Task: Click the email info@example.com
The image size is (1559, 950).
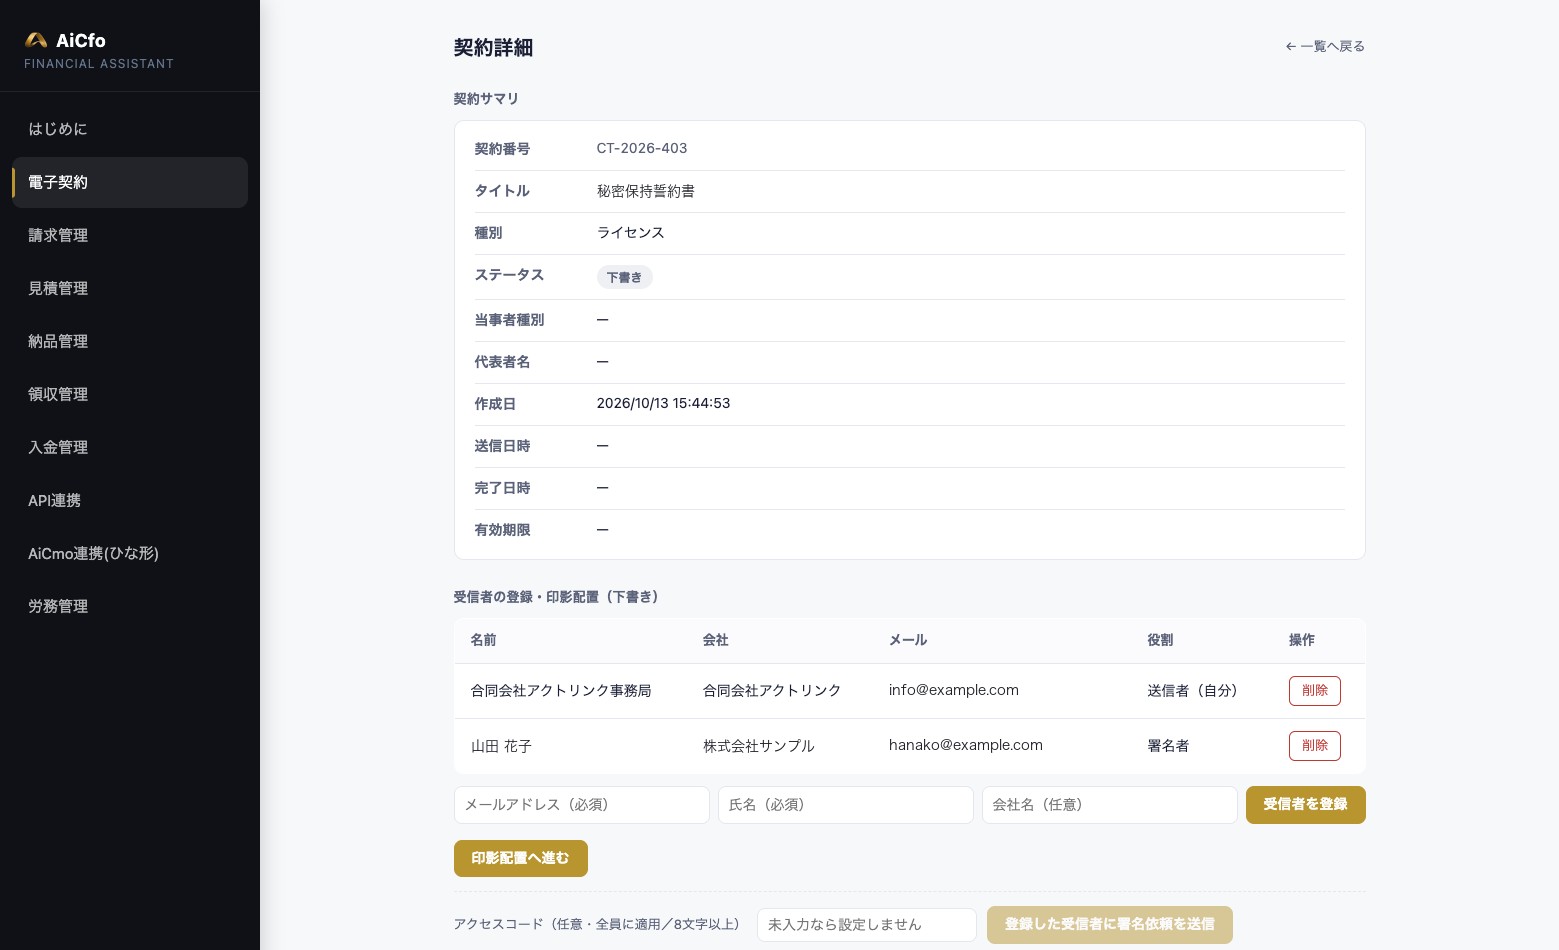Action: pos(954,690)
